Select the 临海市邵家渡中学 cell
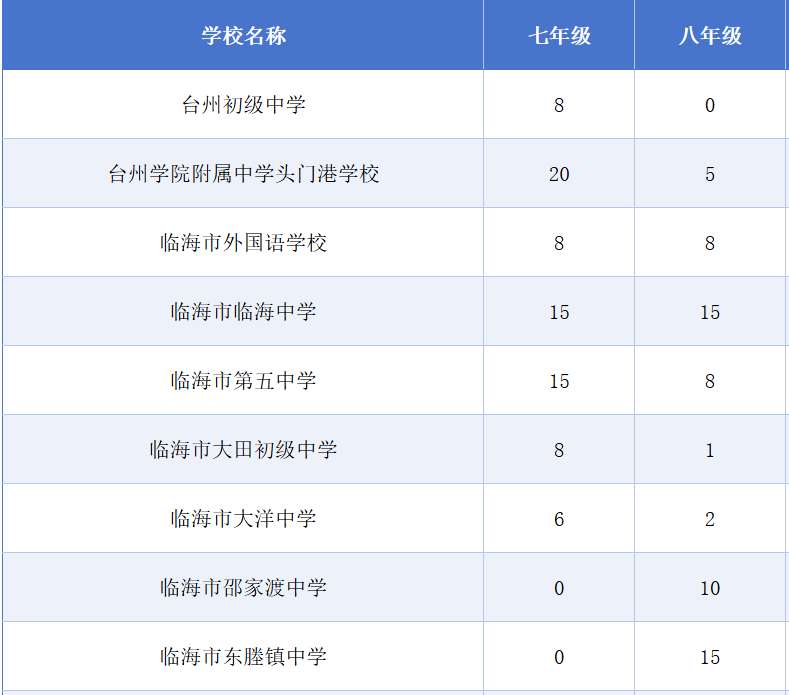This screenshot has height=695, width=789. [243, 587]
